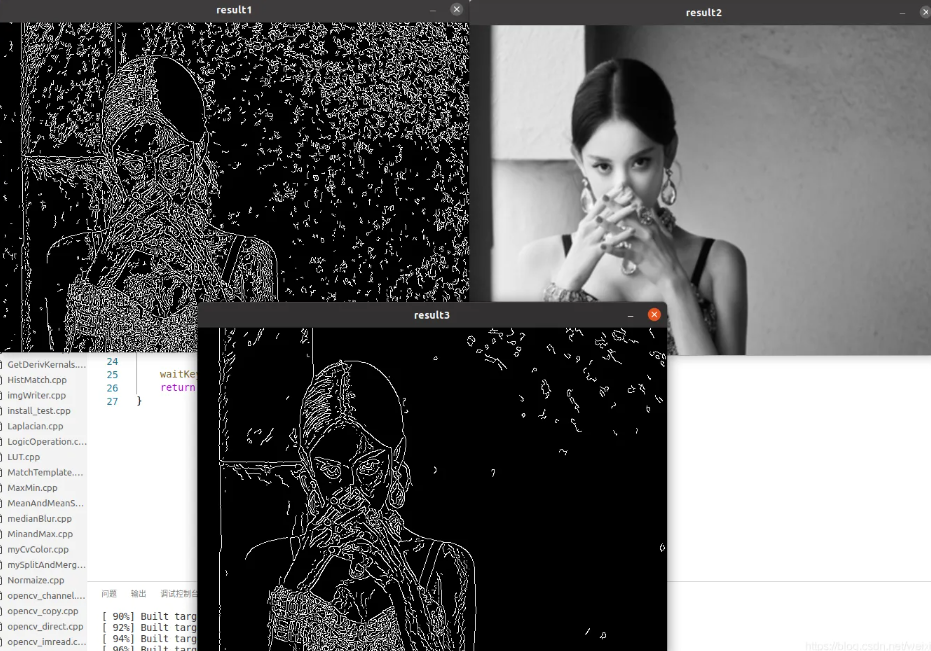Open opencv_copy.cpp in the explorer
Image resolution: width=931 pixels, height=651 pixels.
pyautogui.click(x=43, y=611)
